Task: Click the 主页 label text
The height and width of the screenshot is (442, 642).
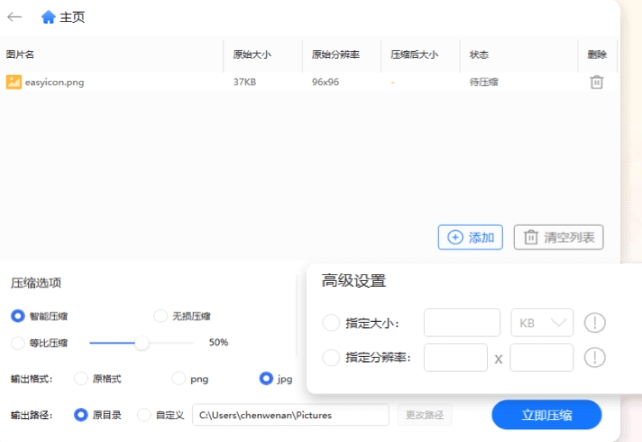Action: (x=72, y=17)
